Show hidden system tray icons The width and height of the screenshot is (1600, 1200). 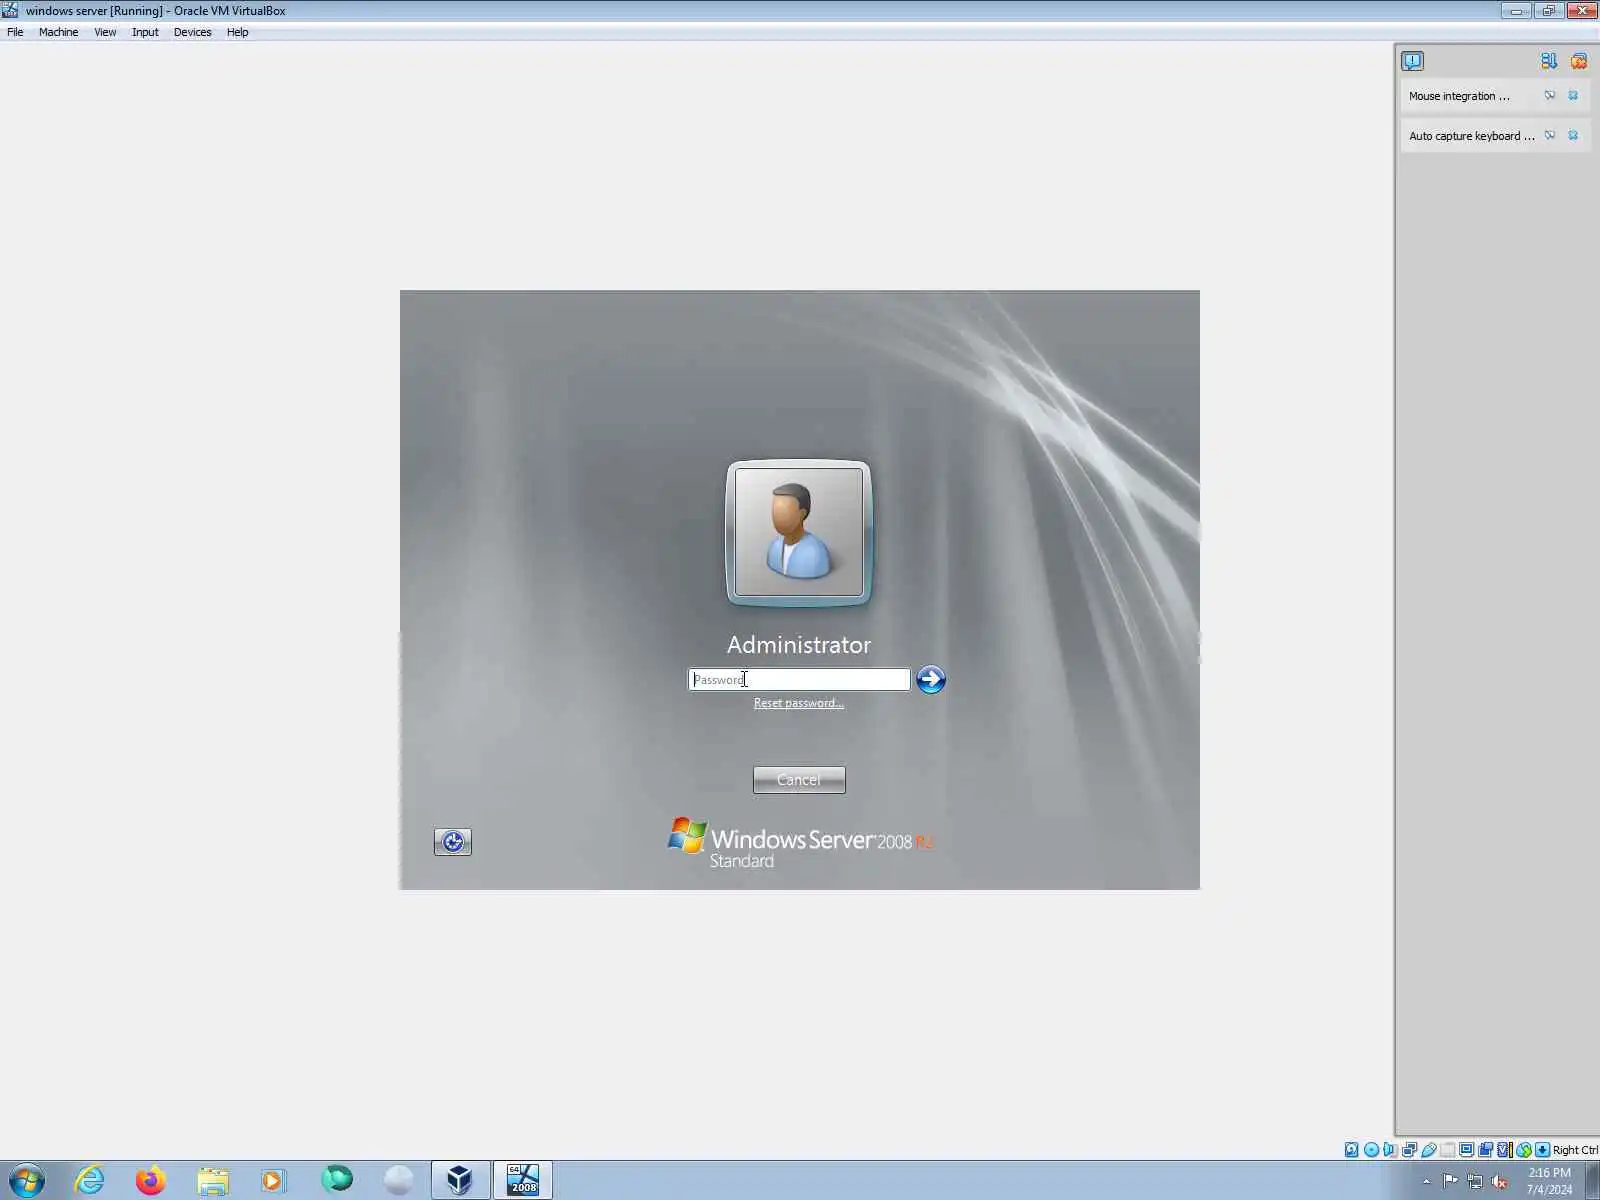(x=1426, y=1181)
